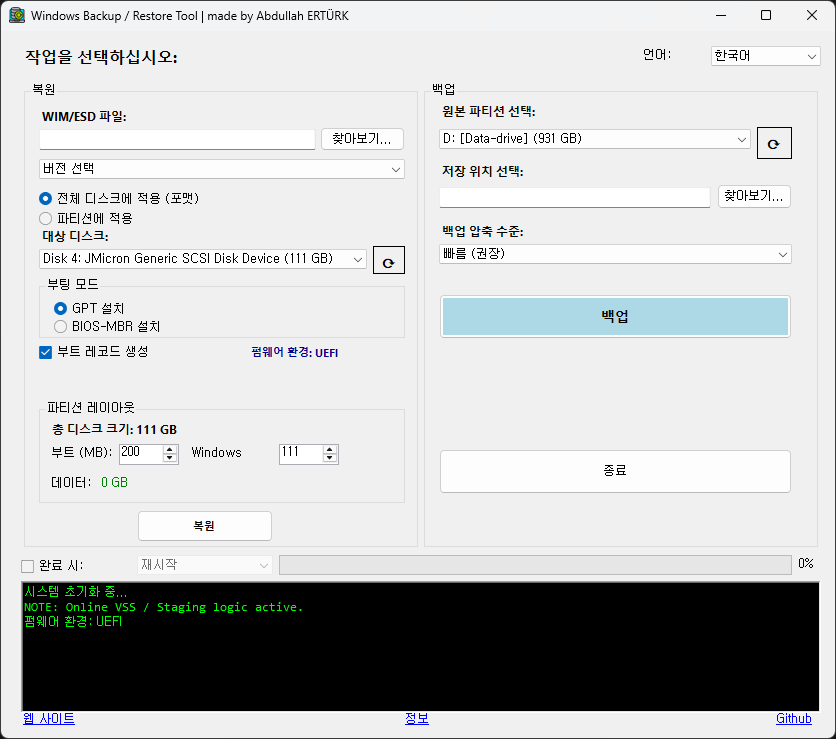Click the 부트 (MB) value field showing 200
The height and width of the screenshot is (739, 836).
141,454
